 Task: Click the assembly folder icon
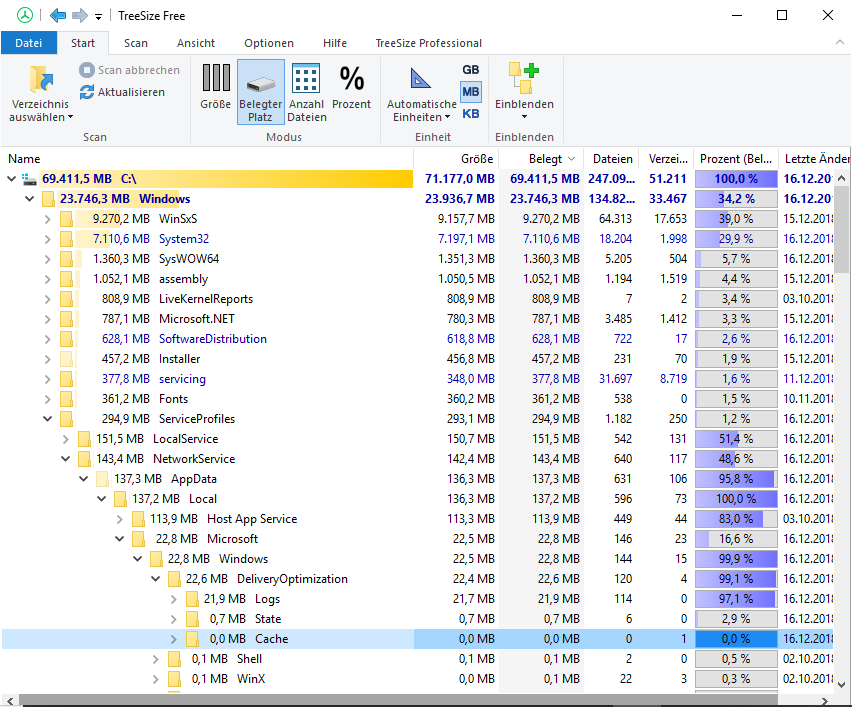pos(66,279)
